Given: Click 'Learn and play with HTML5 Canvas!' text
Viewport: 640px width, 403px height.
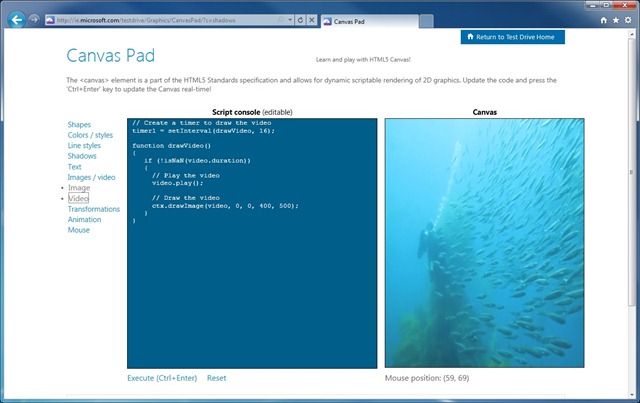Looking at the screenshot, I should pos(363,60).
